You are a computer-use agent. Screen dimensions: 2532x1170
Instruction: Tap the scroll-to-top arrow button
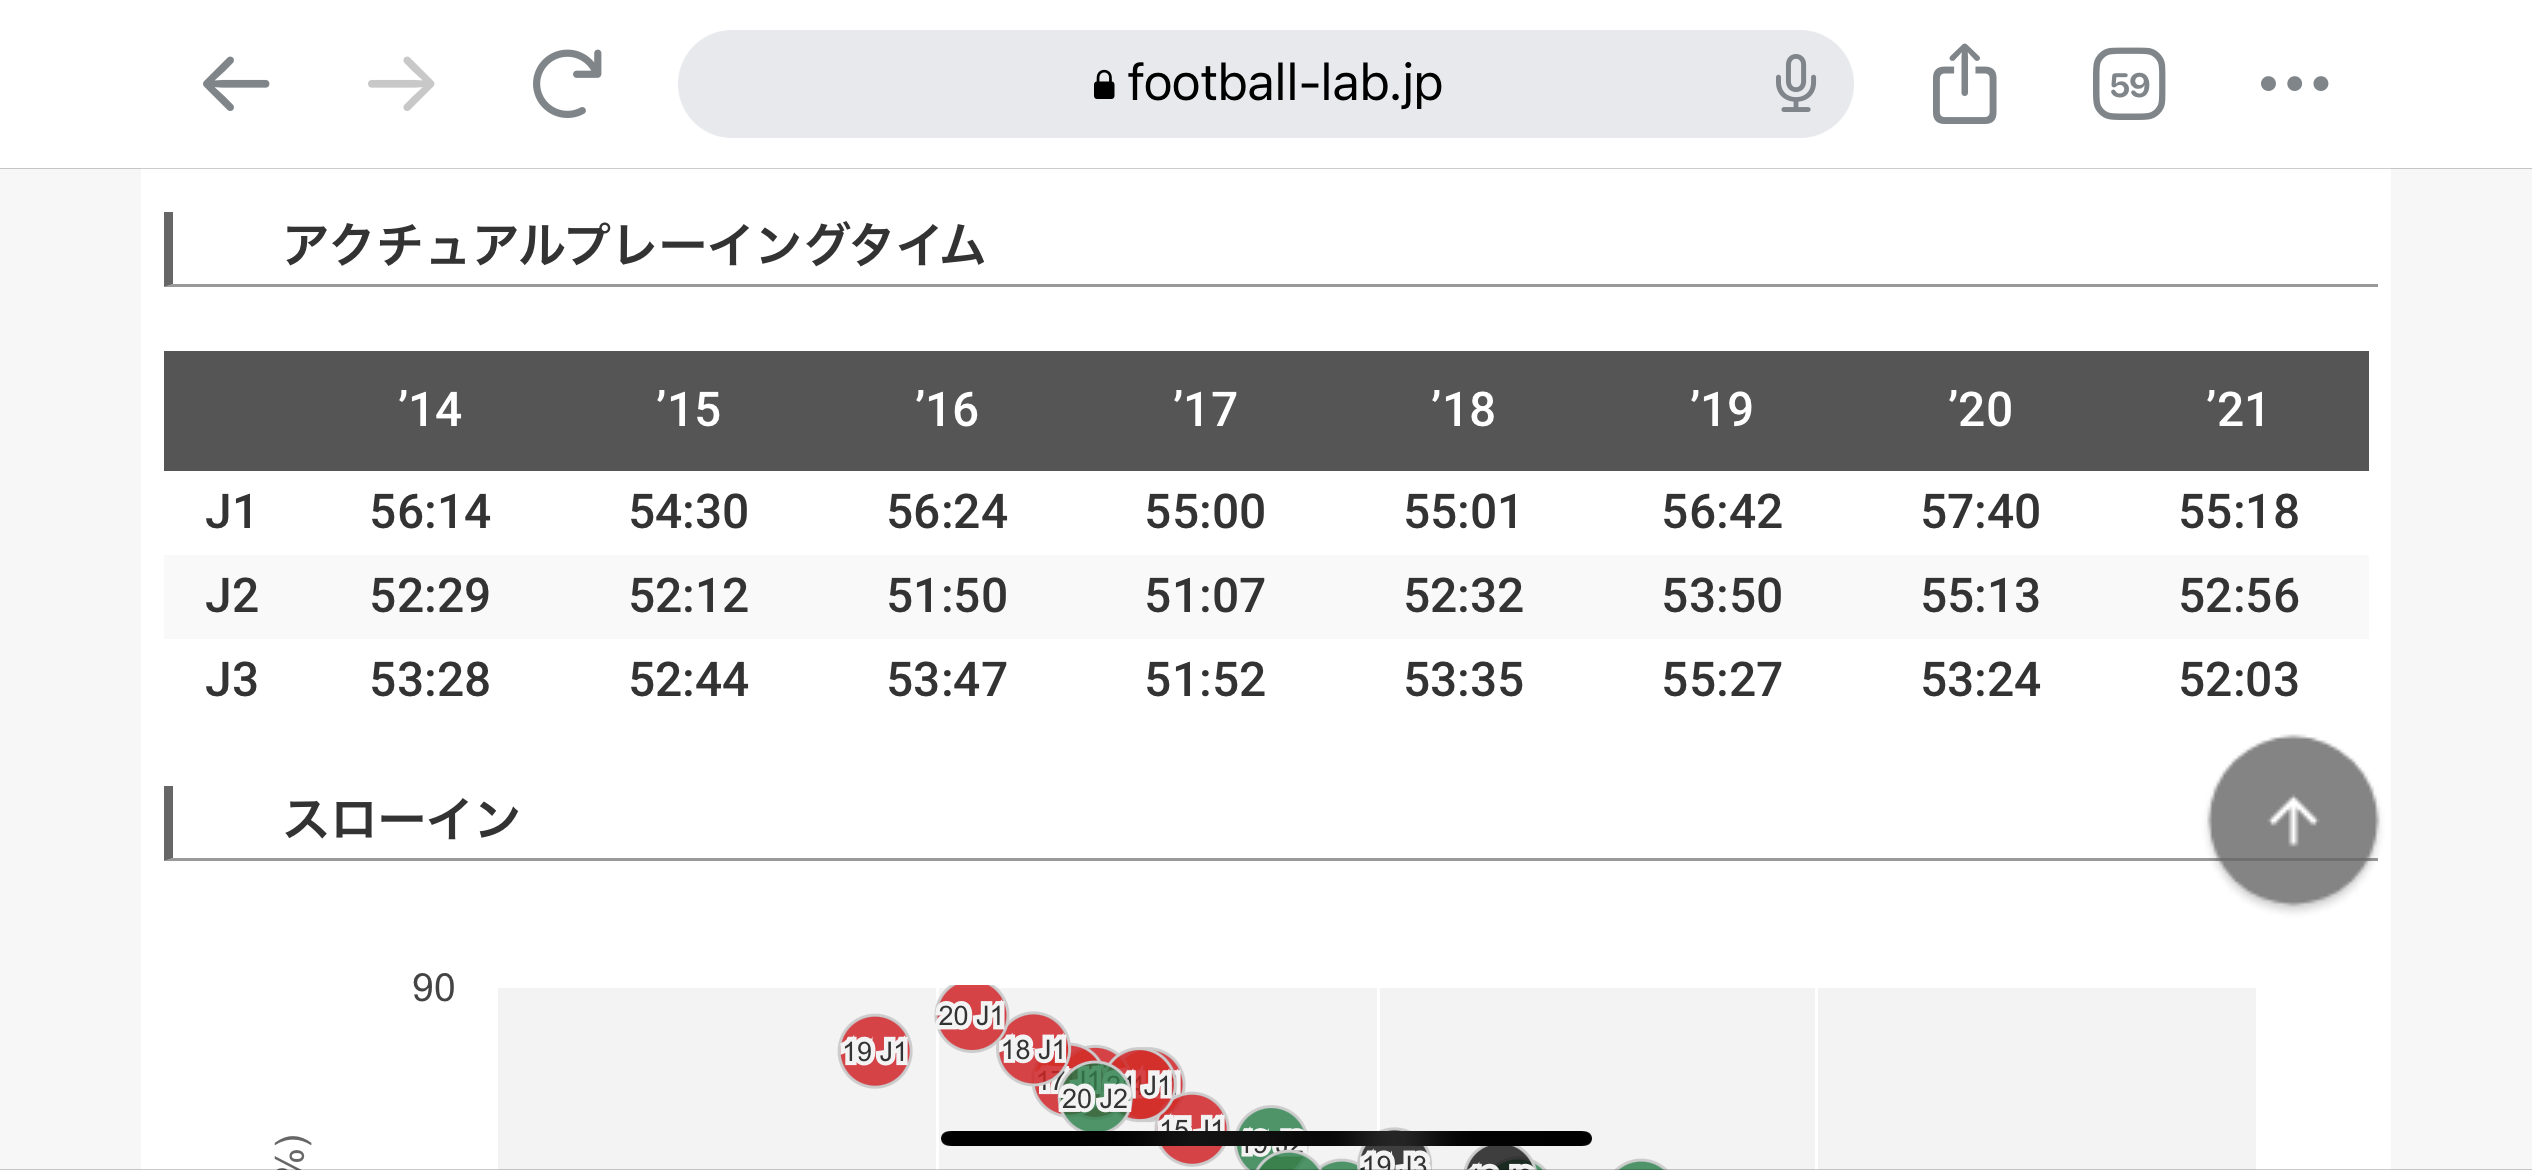coord(2292,820)
